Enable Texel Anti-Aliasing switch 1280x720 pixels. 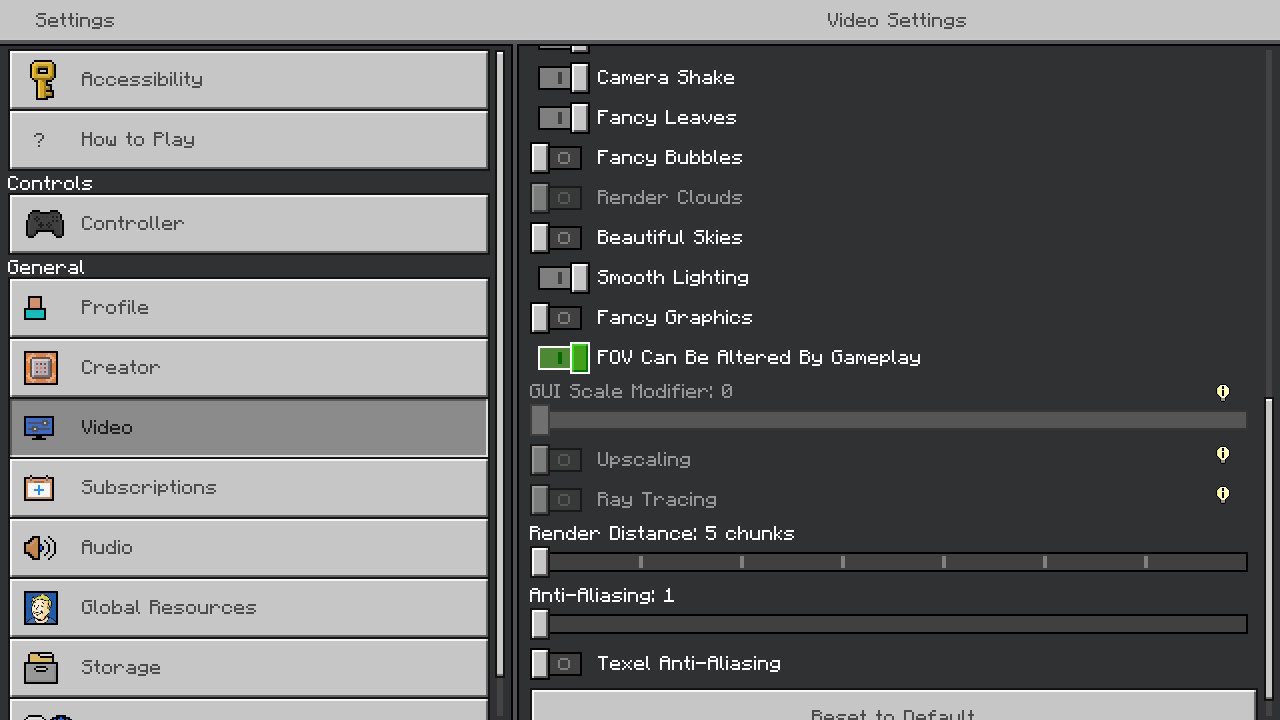[556, 664]
